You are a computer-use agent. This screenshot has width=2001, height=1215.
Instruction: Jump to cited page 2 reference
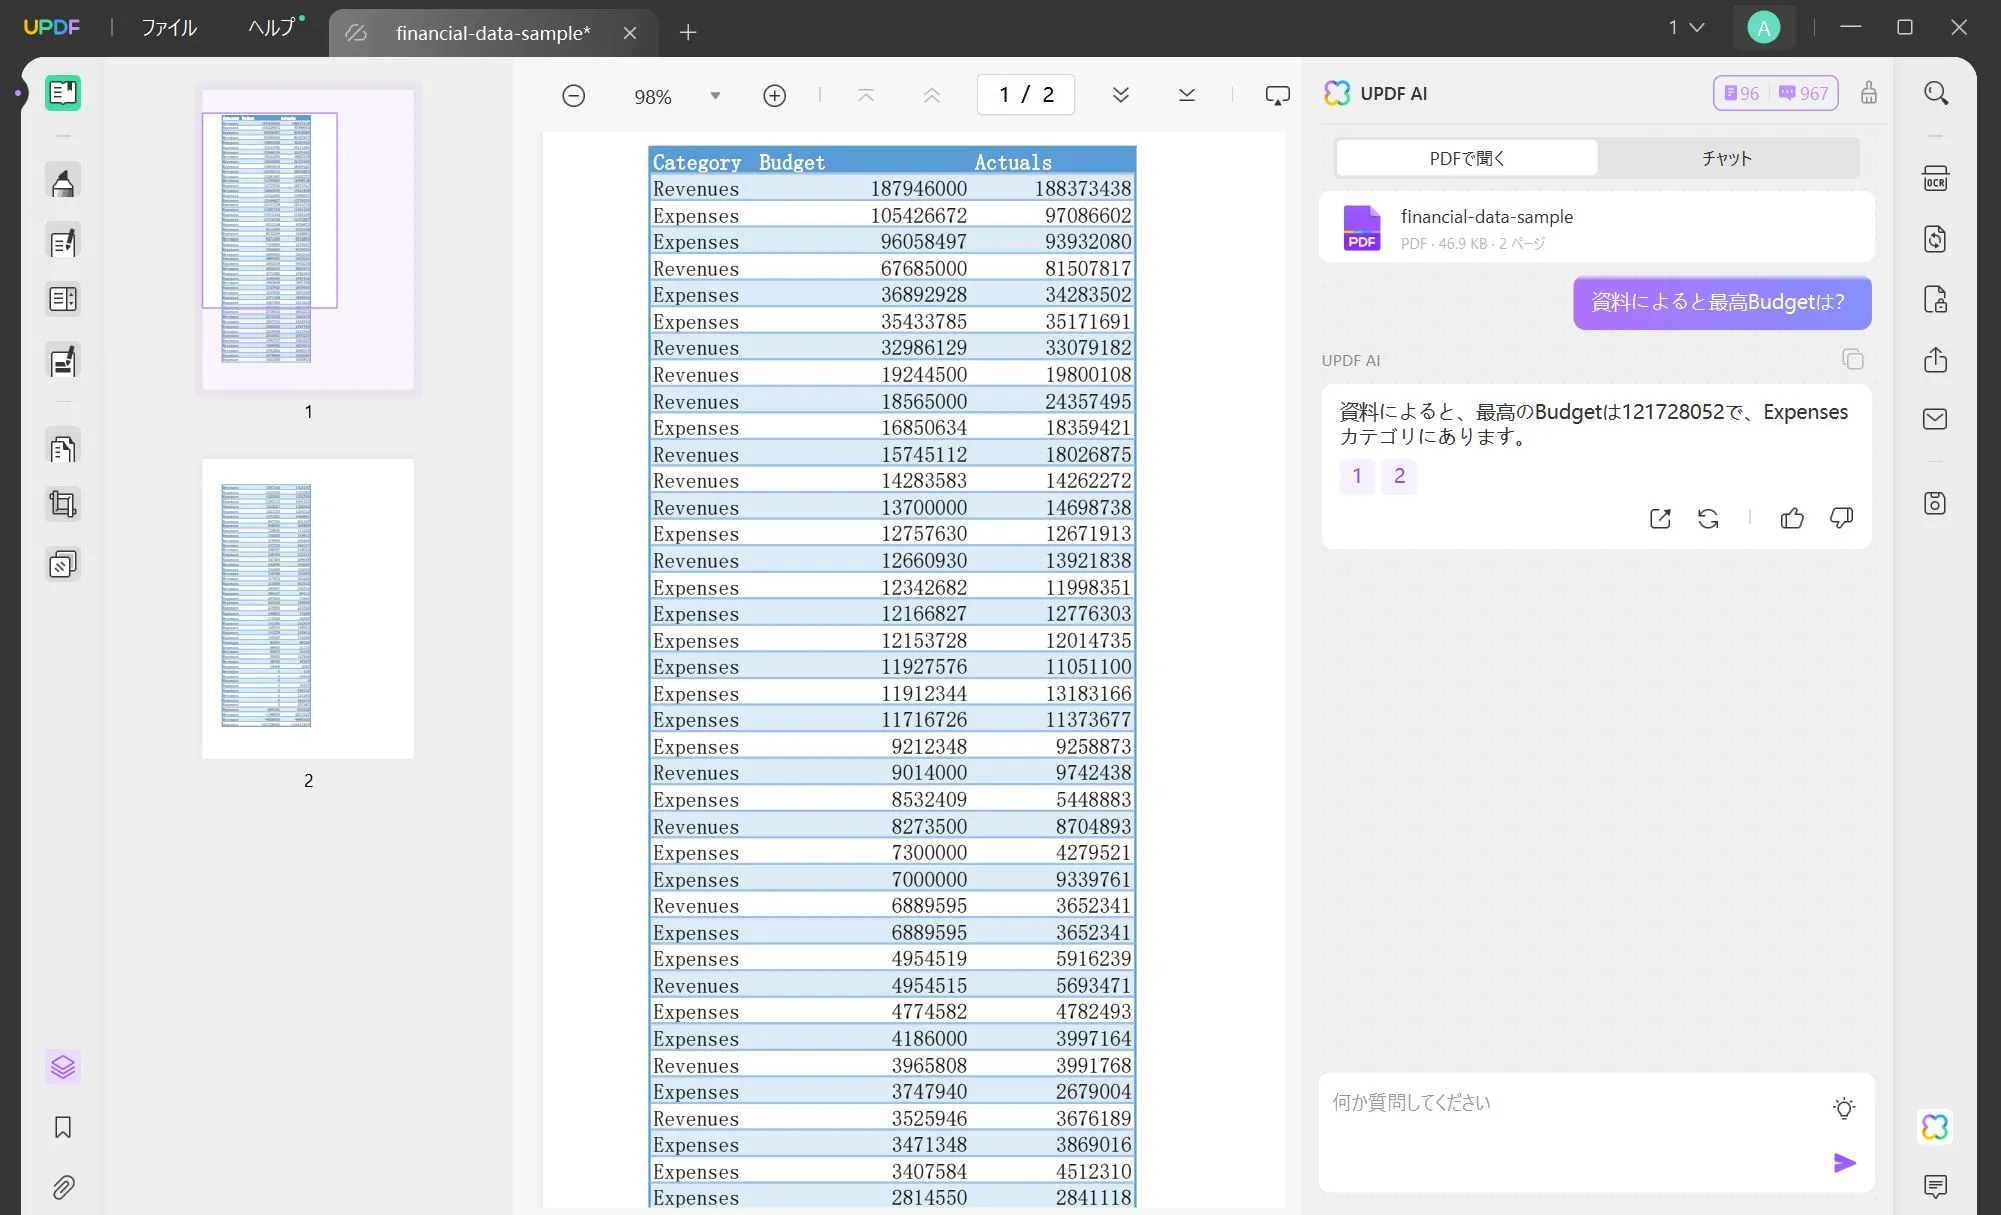(1399, 476)
